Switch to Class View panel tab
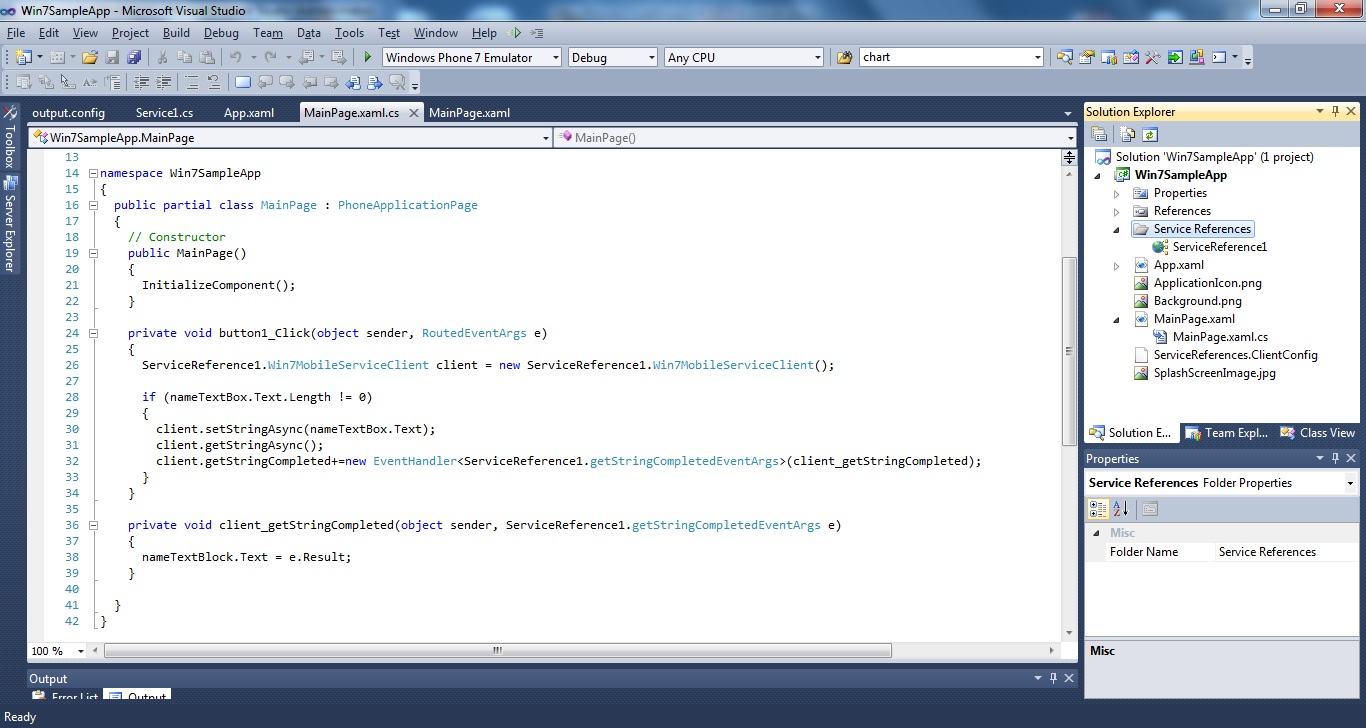This screenshot has height=728, width=1366. click(1318, 433)
